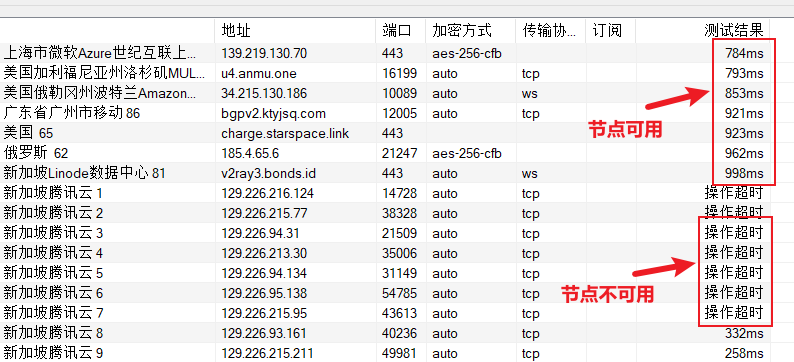Click ws protocol in v2ray3.bonds.id row

point(530,174)
